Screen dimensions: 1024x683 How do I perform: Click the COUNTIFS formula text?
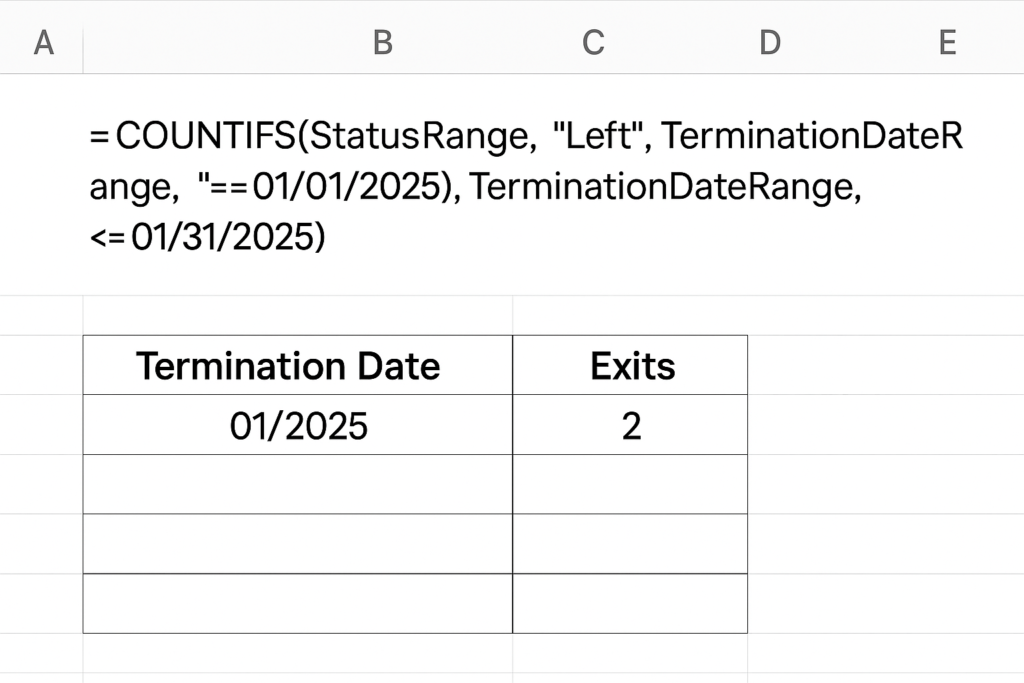[x=526, y=186]
